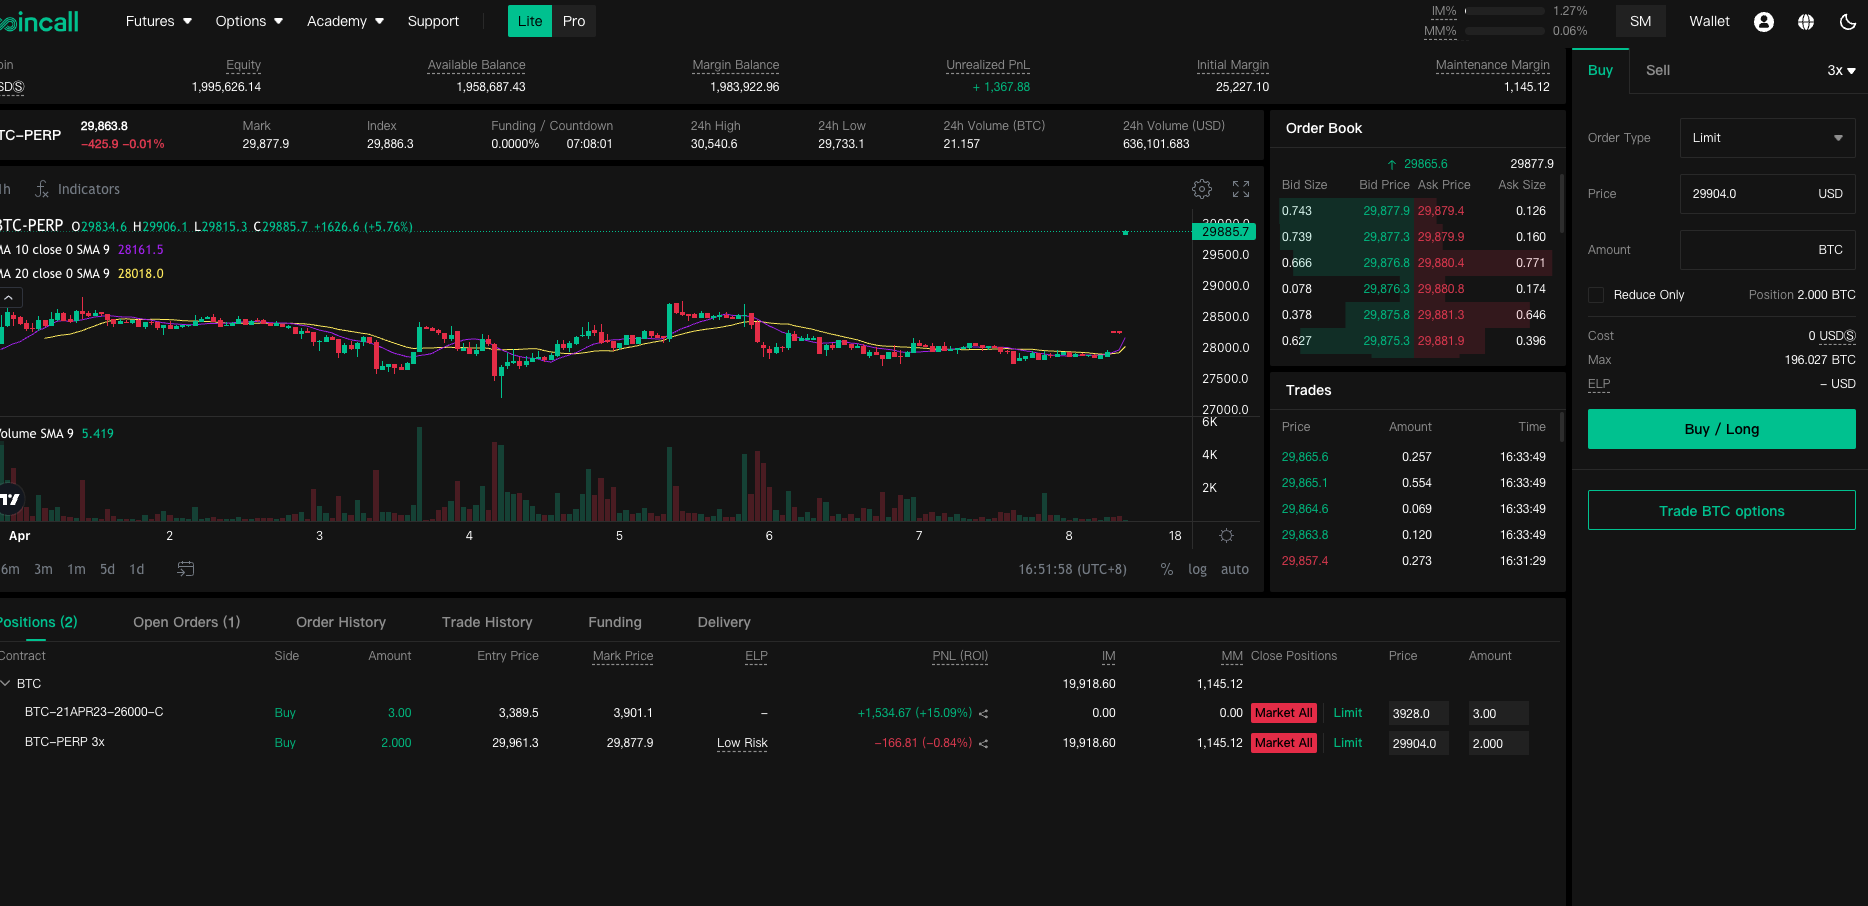The height and width of the screenshot is (906, 1868).
Task: Collapse the BTC positions group
Action: click(x=6, y=684)
